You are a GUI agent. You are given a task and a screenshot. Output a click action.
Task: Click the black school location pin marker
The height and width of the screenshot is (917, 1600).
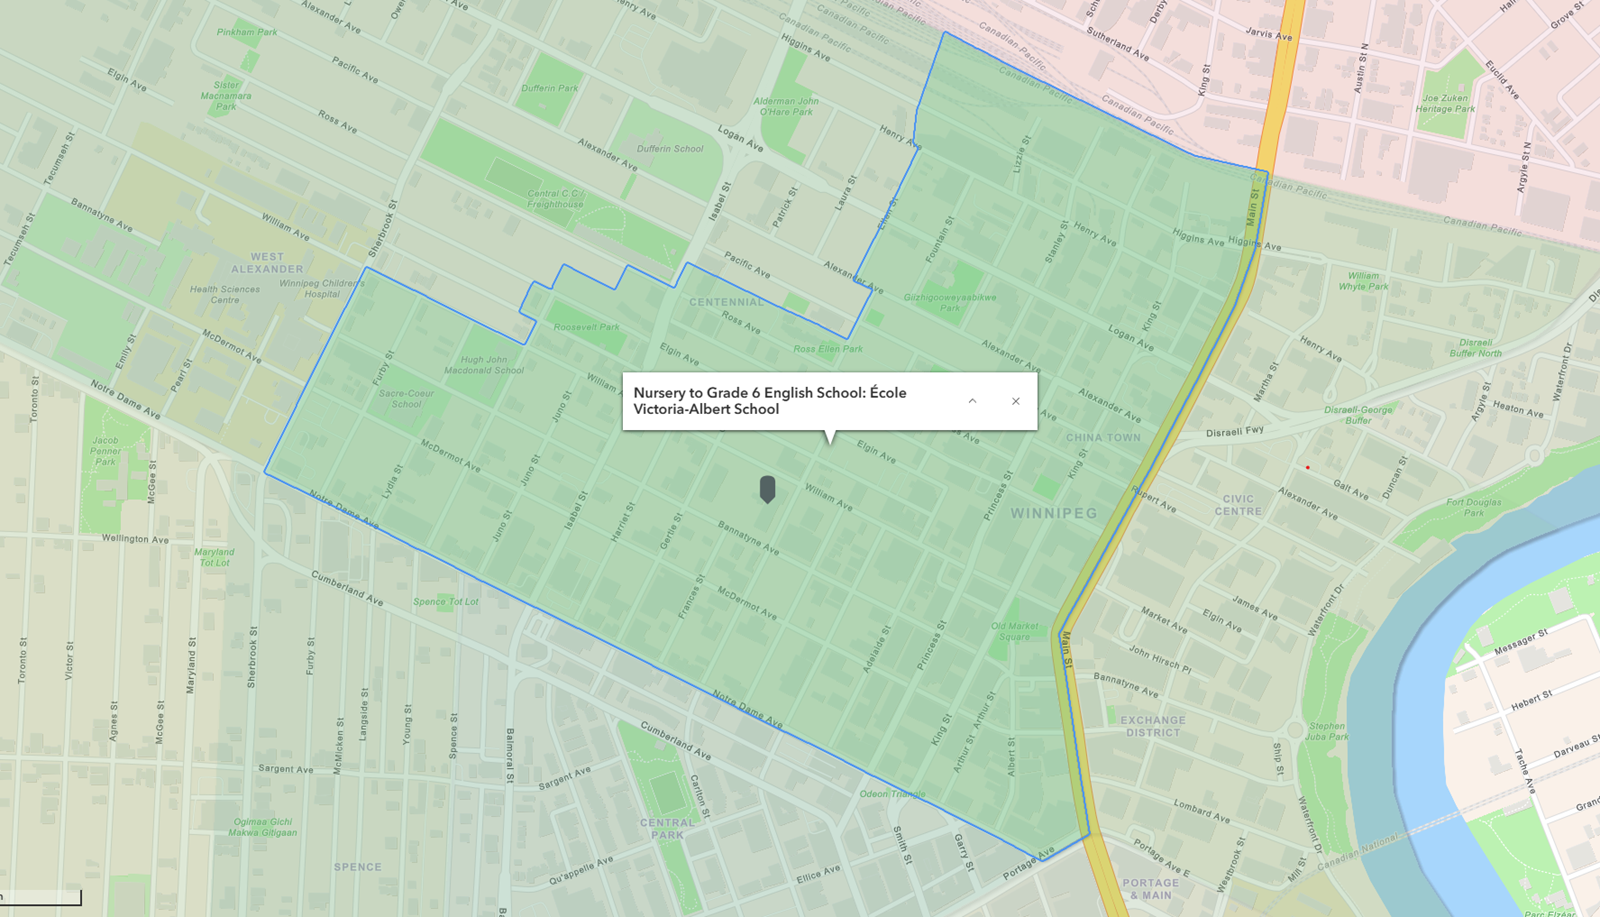[x=768, y=489]
